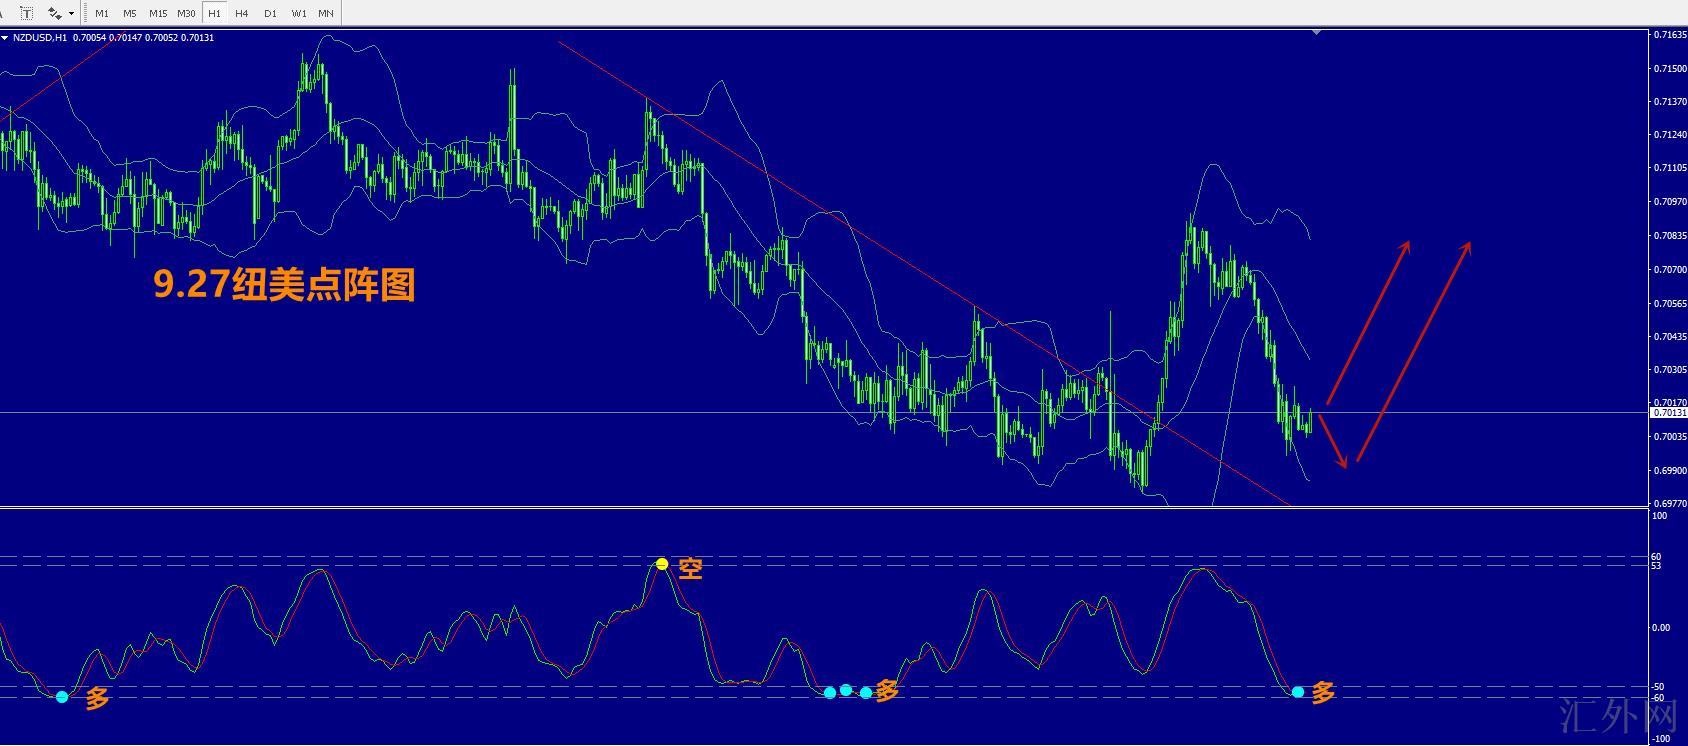Open the arrows tool dropdown arrow

[x=71, y=14]
